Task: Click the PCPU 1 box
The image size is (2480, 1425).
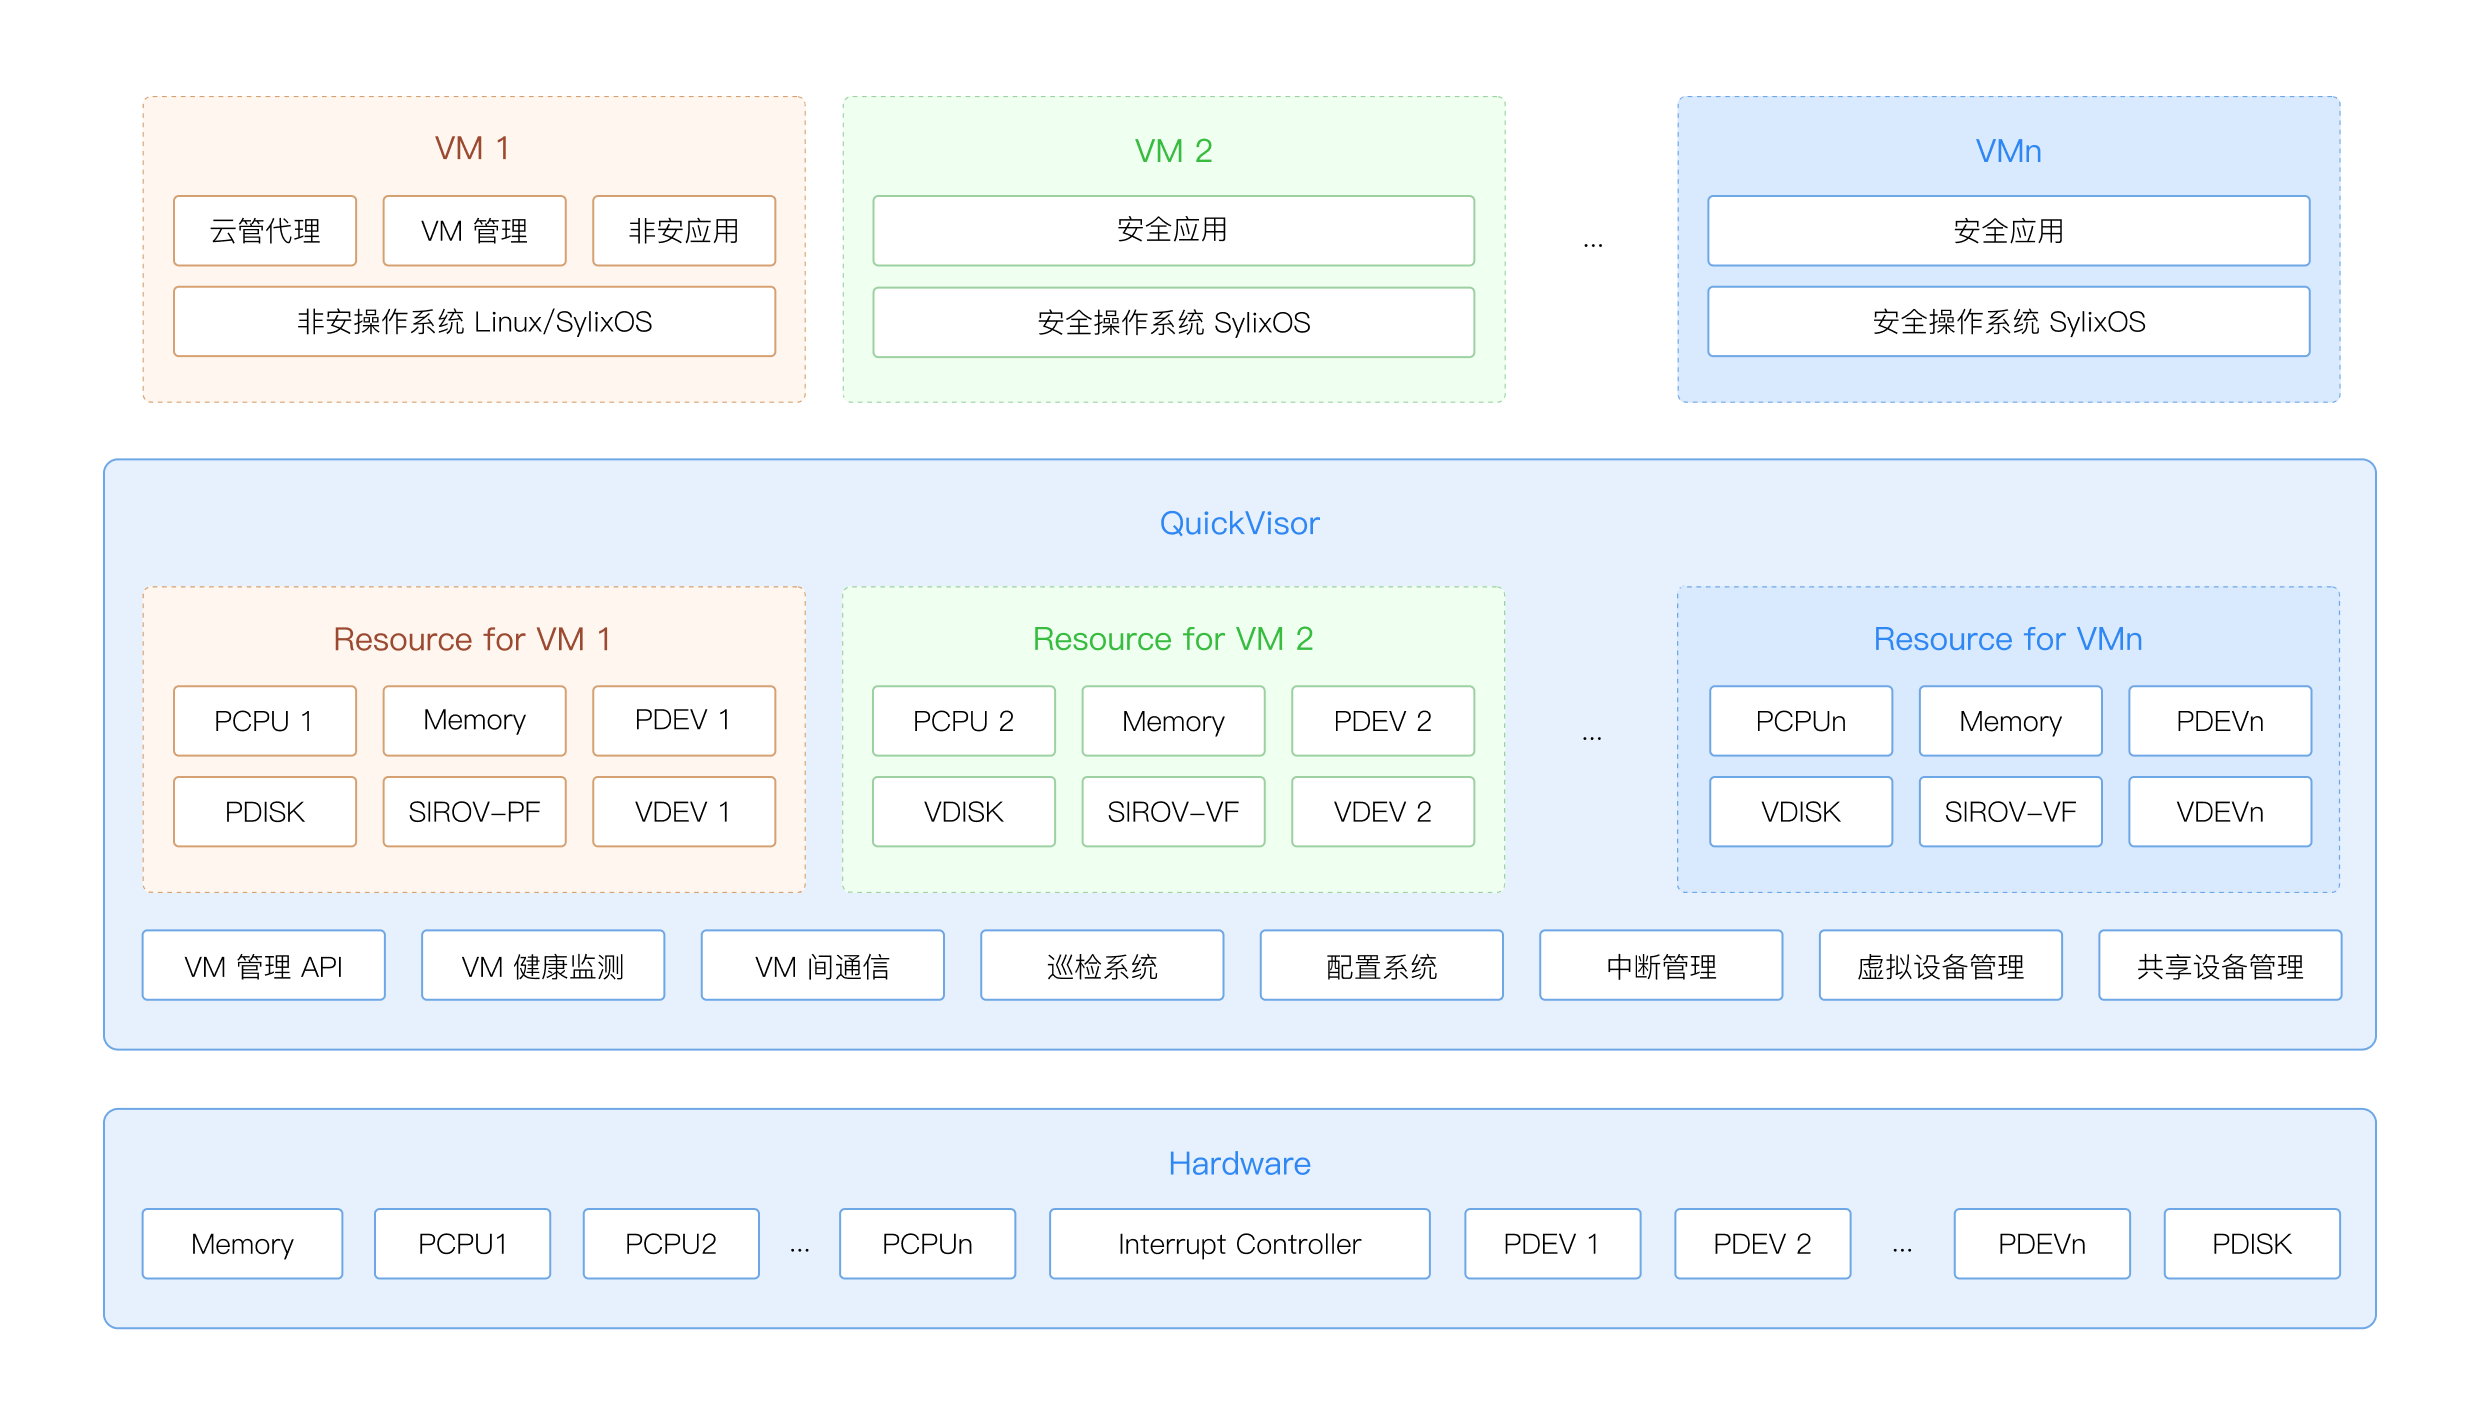Action: coord(265,721)
